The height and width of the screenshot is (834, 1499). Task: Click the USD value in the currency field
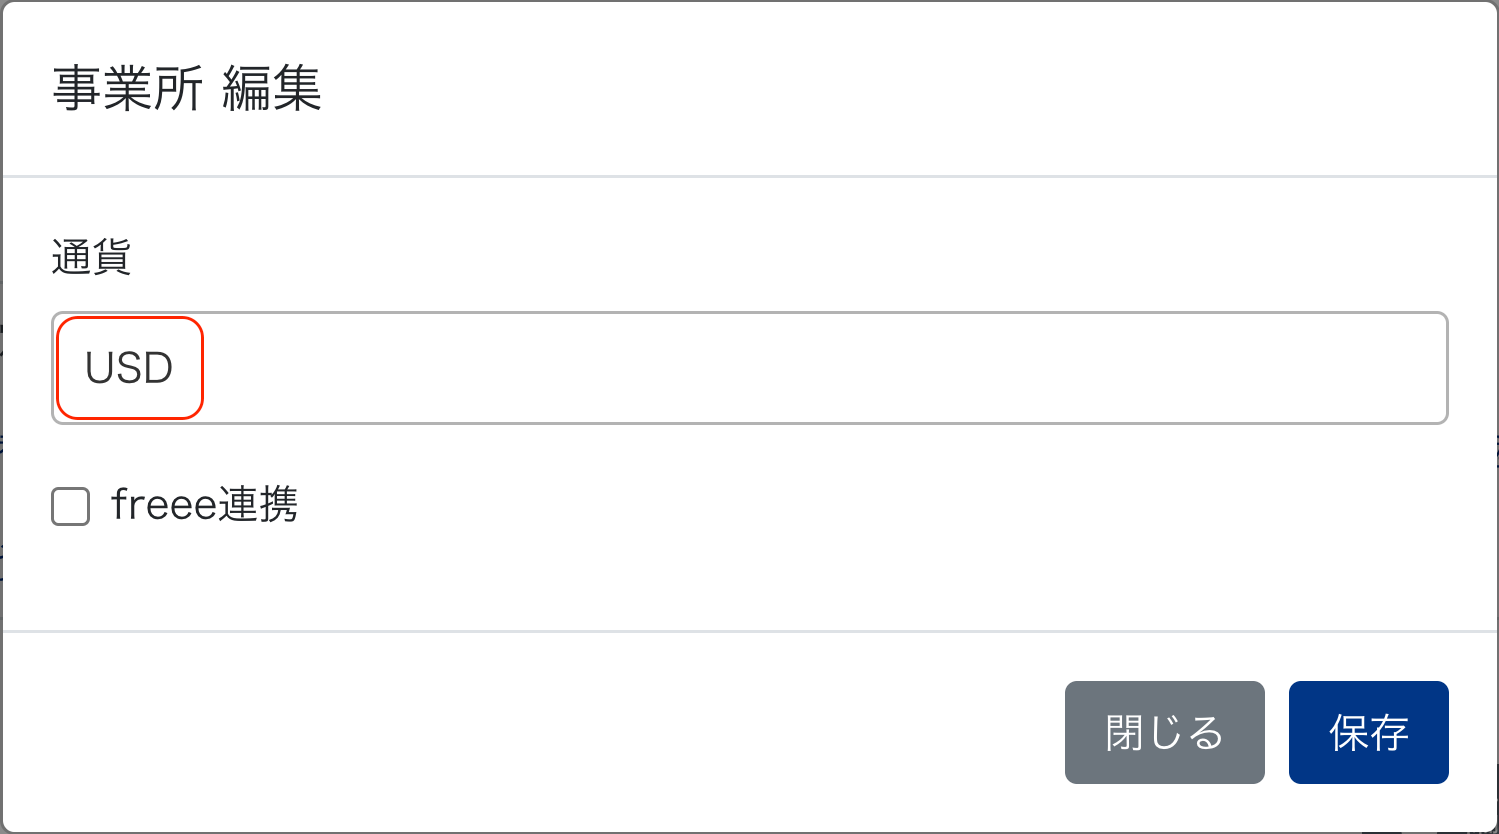point(129,368)
